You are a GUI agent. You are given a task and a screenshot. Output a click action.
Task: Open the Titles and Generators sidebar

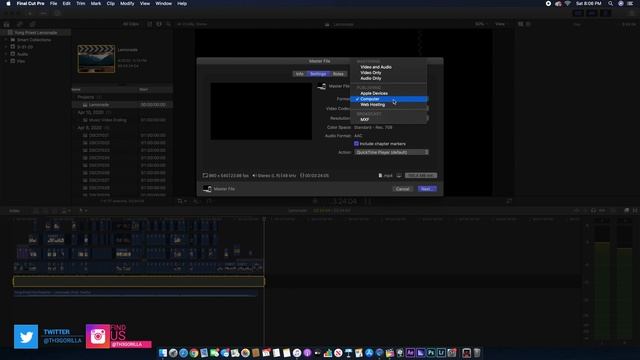click(x=32, y=24)
